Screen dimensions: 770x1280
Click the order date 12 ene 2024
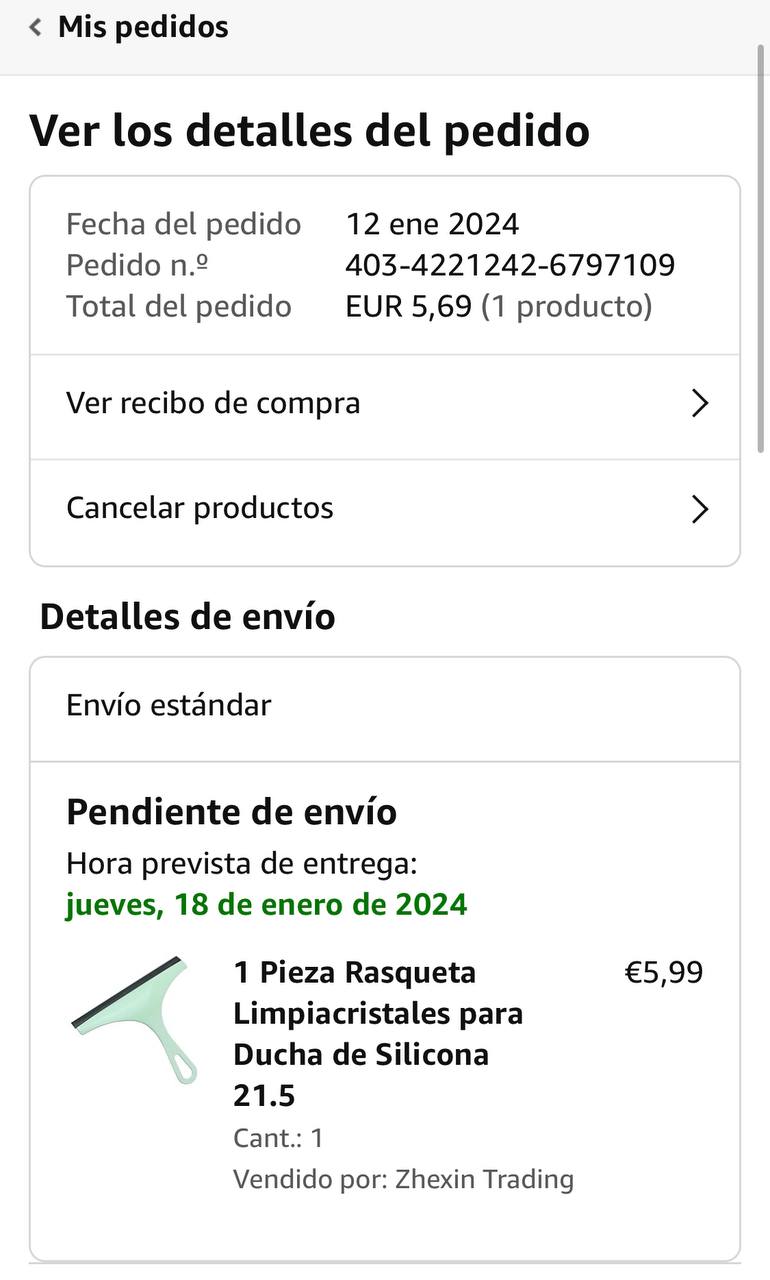pos(432,224)
